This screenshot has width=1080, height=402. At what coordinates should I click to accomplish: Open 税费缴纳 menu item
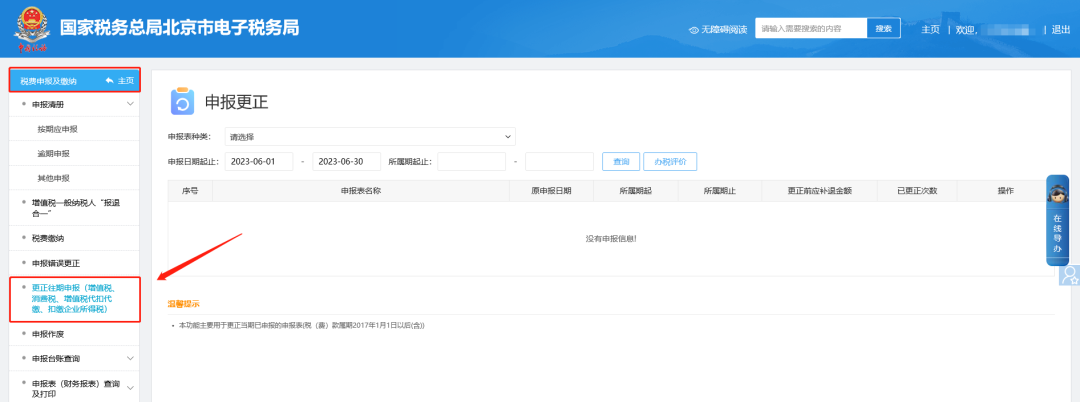[48, 238]
